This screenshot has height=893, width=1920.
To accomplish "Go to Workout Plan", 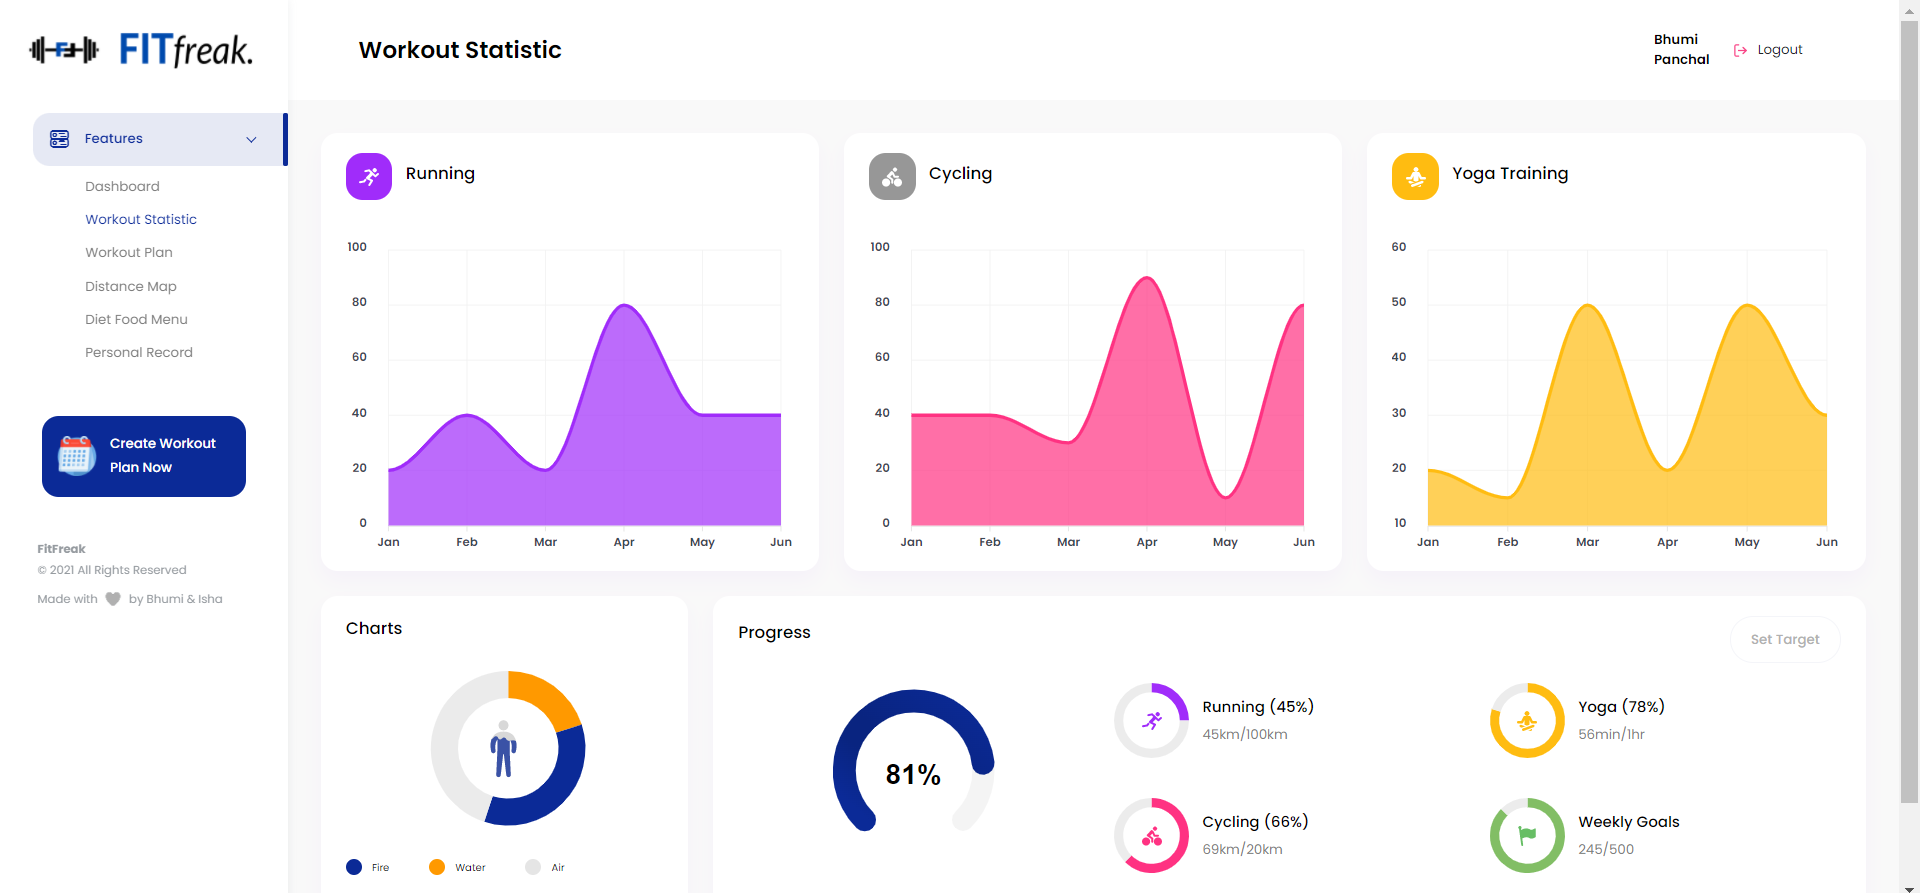I will tap(129, 252).
